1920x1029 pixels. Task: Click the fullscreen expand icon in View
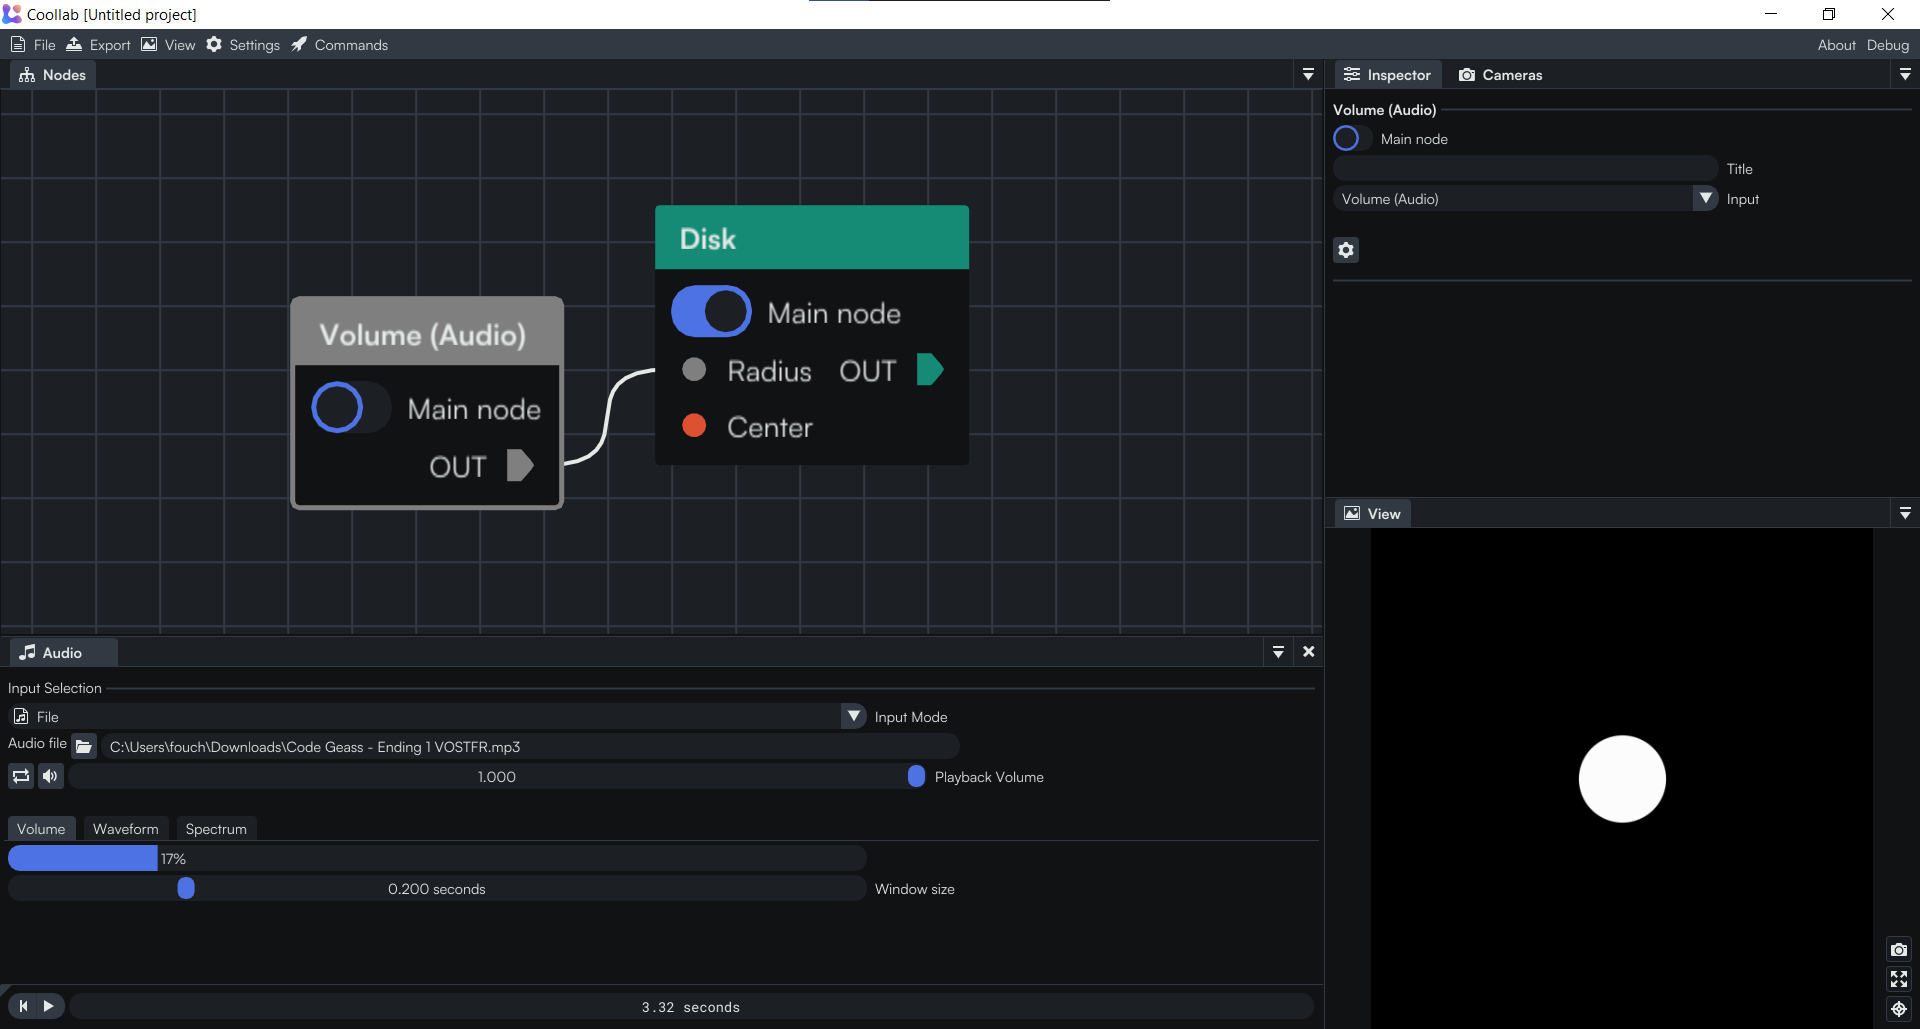tap(1899, 979)
